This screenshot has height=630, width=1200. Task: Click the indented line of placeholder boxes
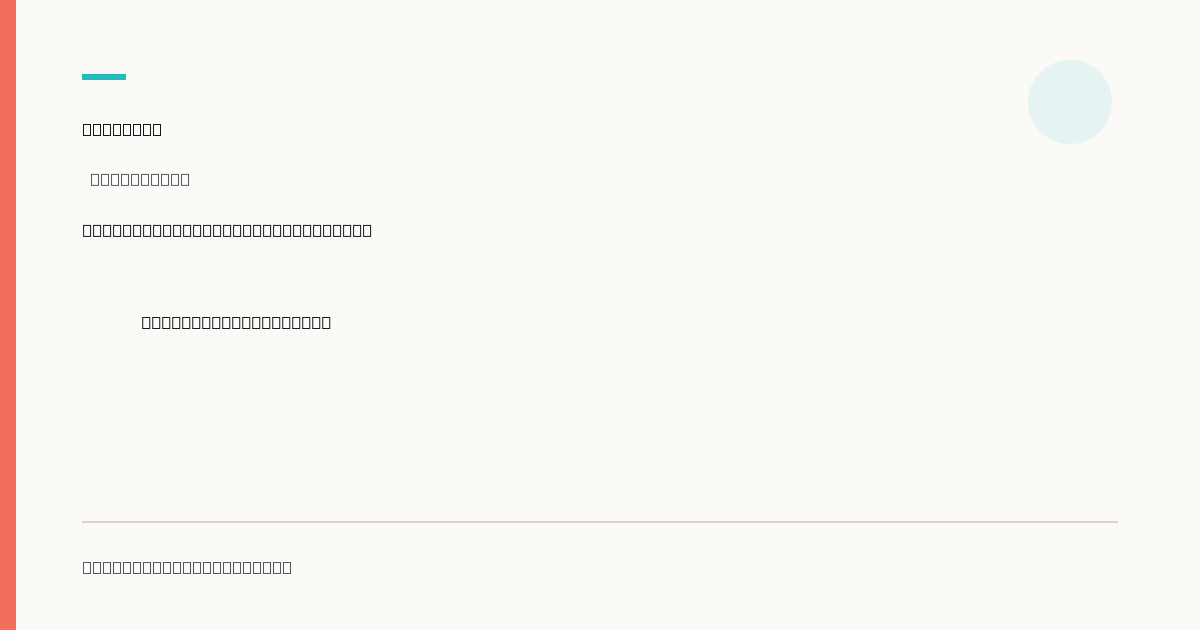(236, 322)
